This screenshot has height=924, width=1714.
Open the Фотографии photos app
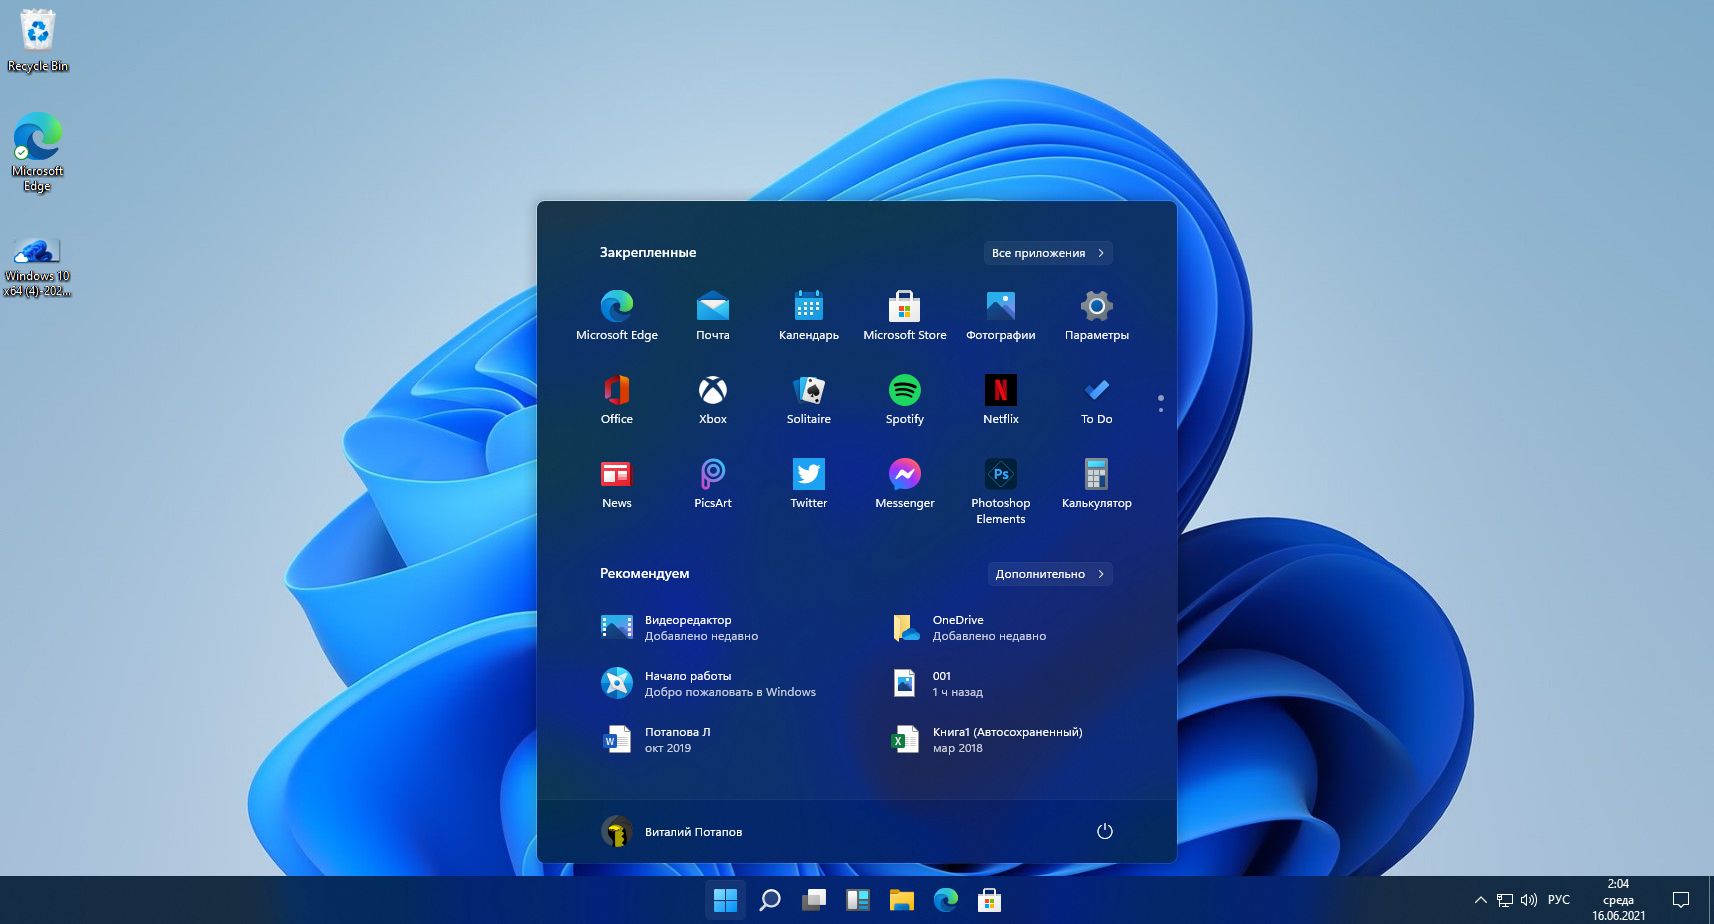1001,315
